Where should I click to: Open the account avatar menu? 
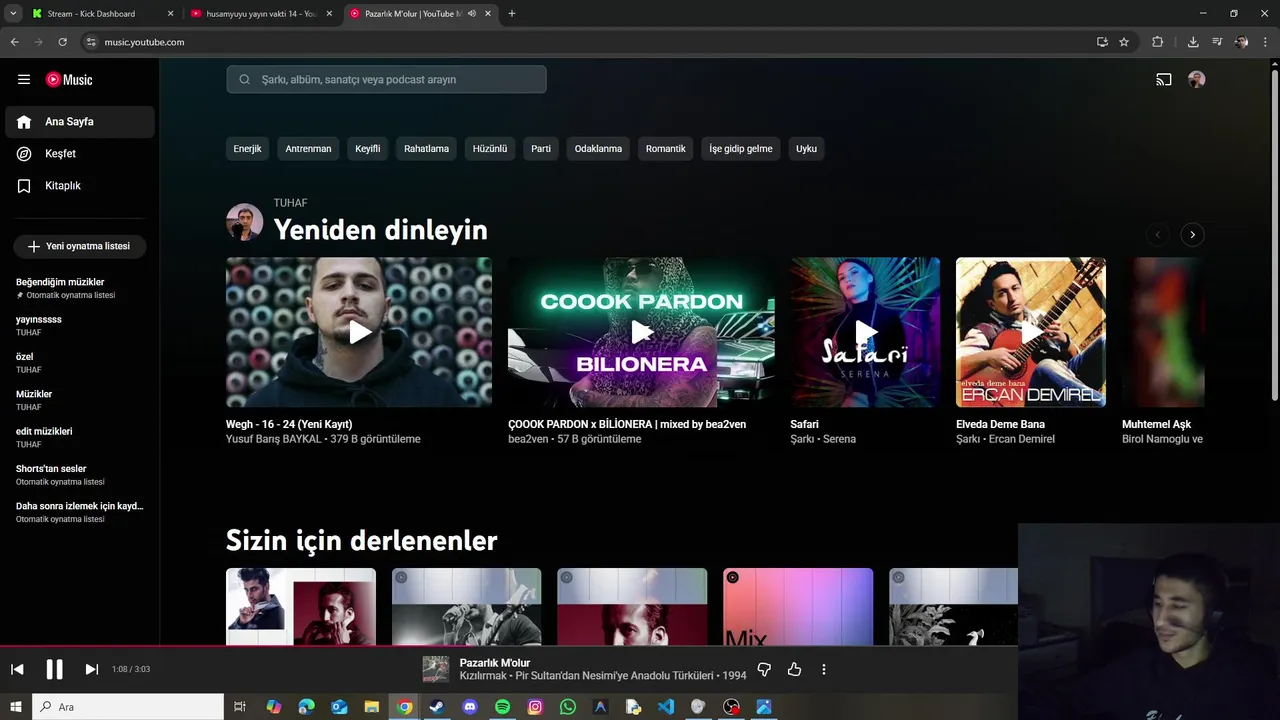[1197, 80]
